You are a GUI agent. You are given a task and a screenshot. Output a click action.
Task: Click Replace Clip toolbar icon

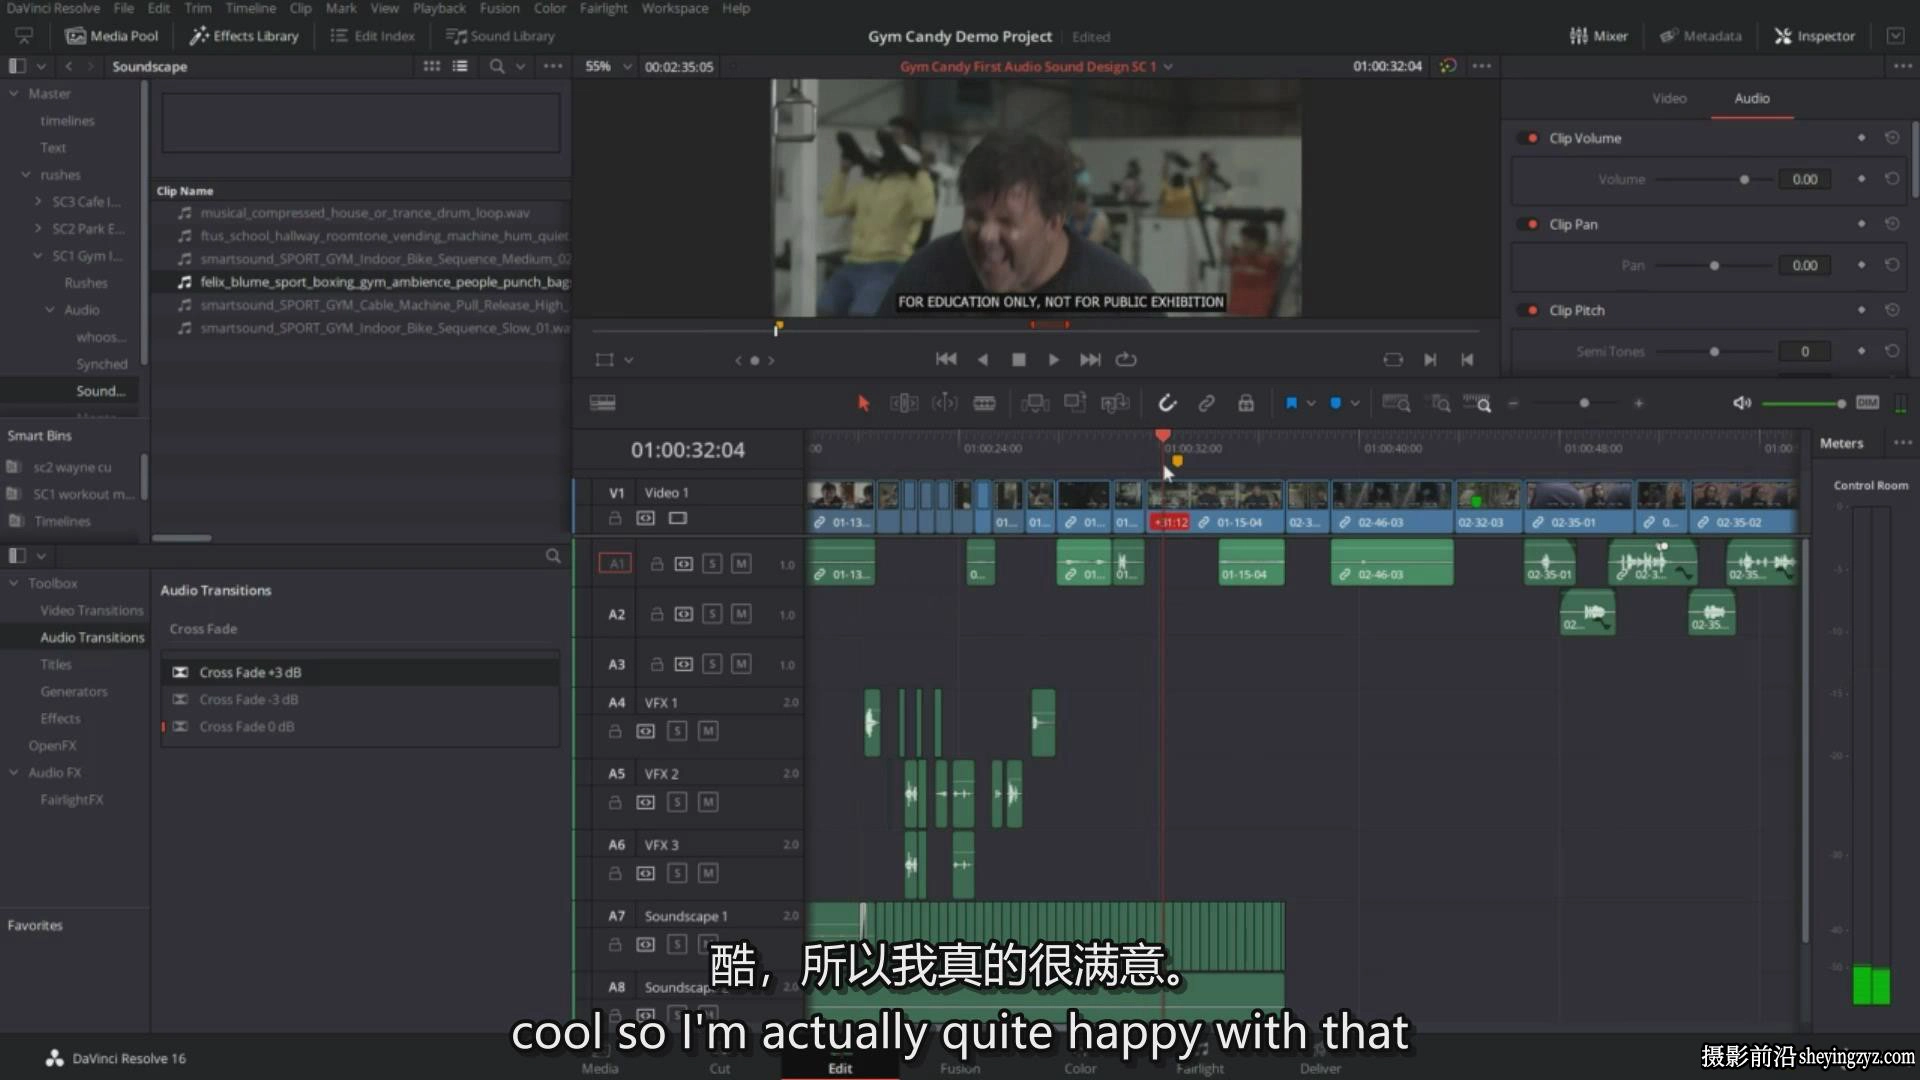point(1115,403)
